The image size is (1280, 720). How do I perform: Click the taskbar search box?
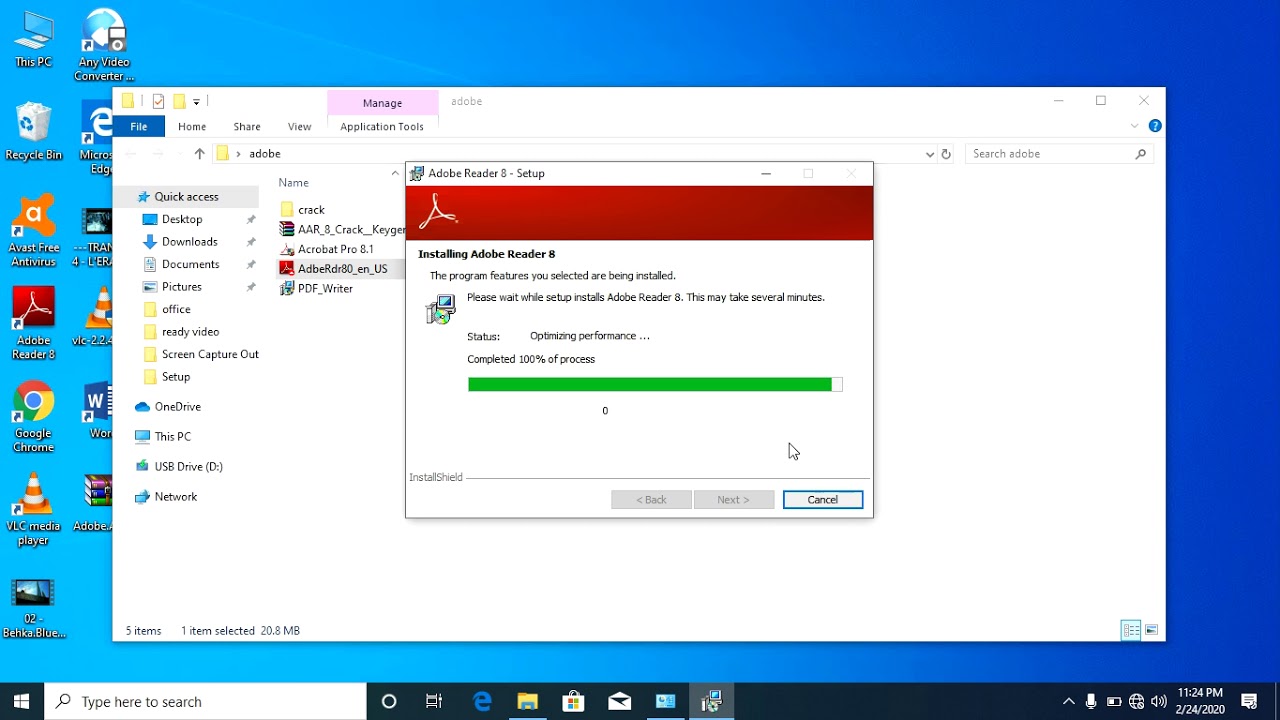pos(206,701)
